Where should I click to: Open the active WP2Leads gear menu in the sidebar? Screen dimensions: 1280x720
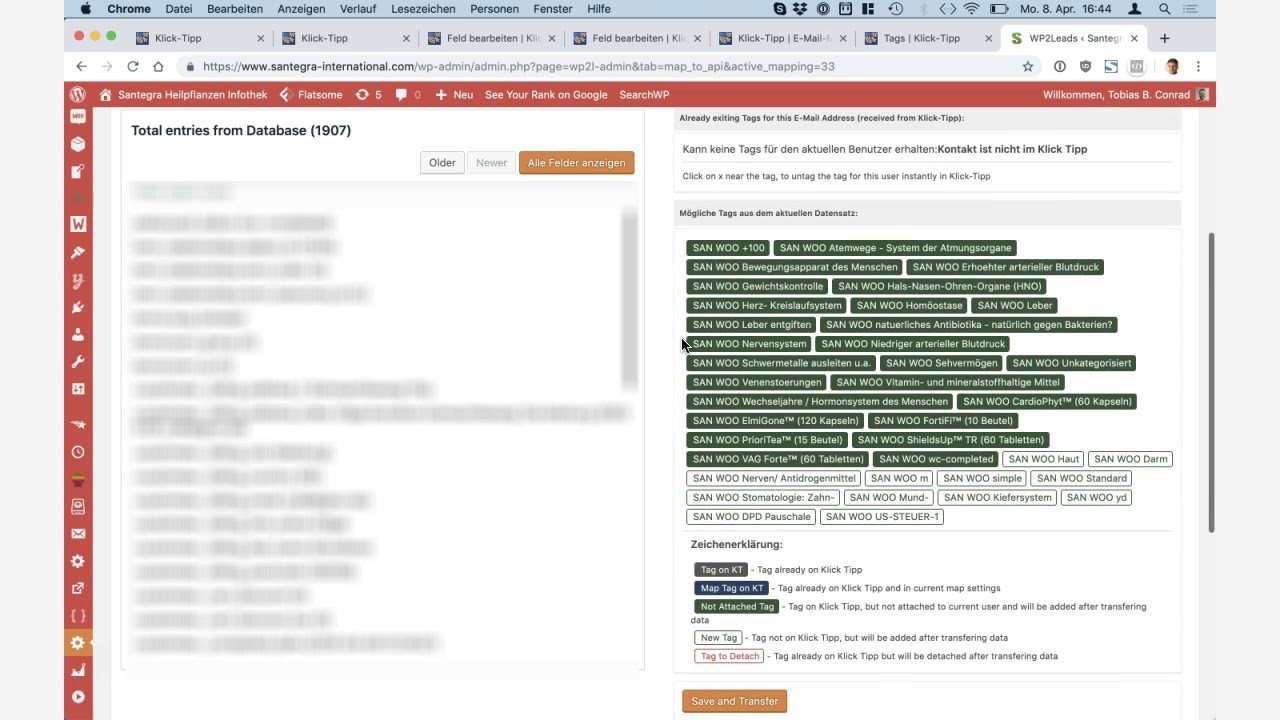(x=78, y=642)
